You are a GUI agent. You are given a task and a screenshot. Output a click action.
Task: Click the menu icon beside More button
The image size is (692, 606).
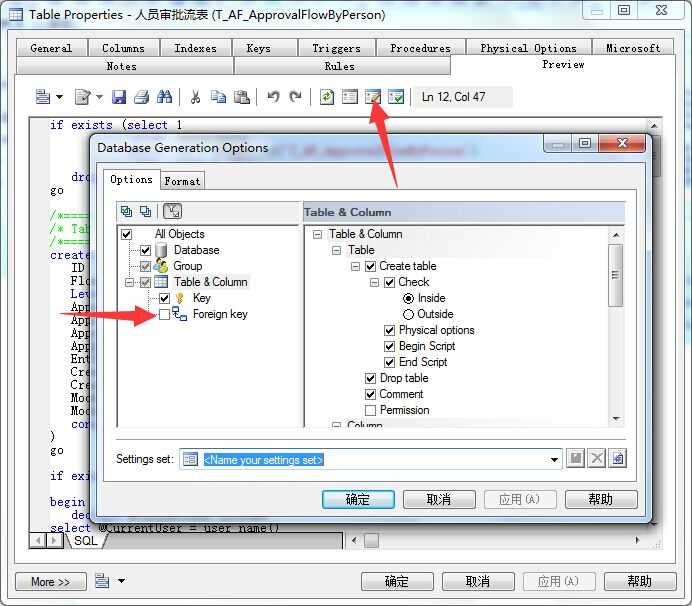102,581
